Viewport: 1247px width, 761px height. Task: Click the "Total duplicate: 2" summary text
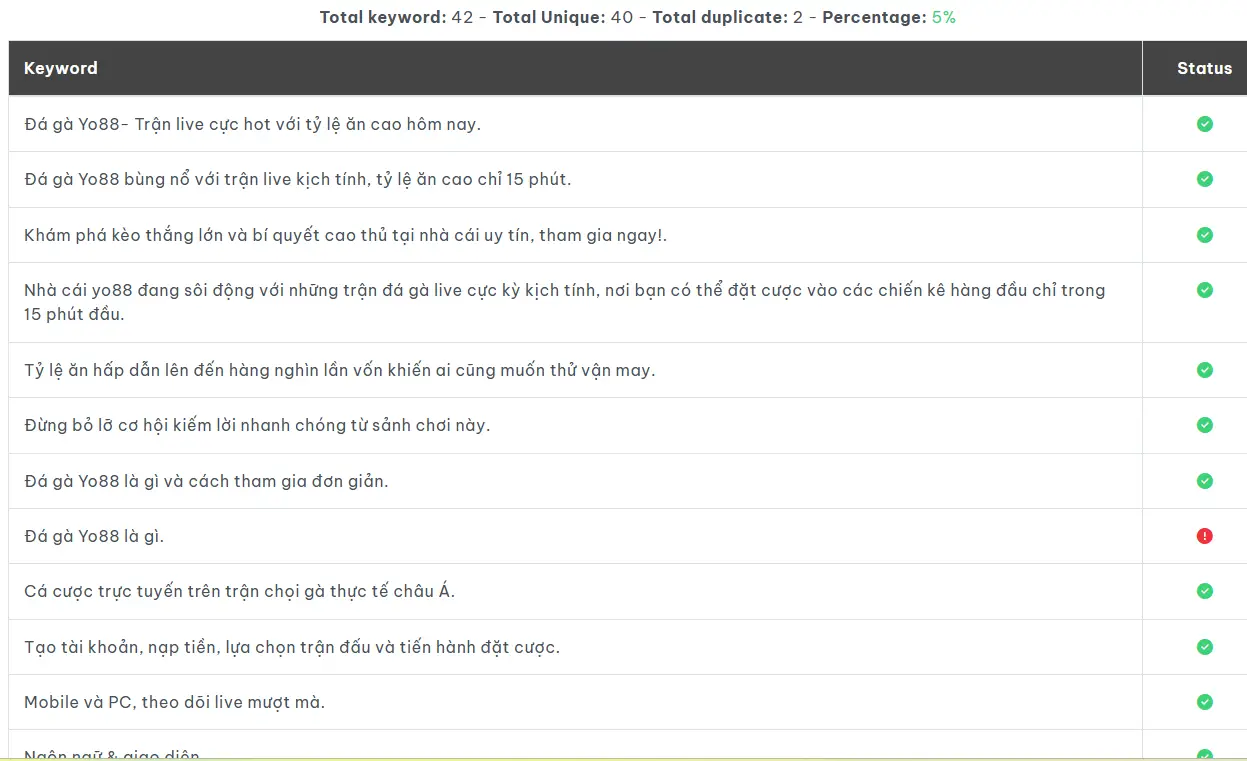click(x=727, y=17)
